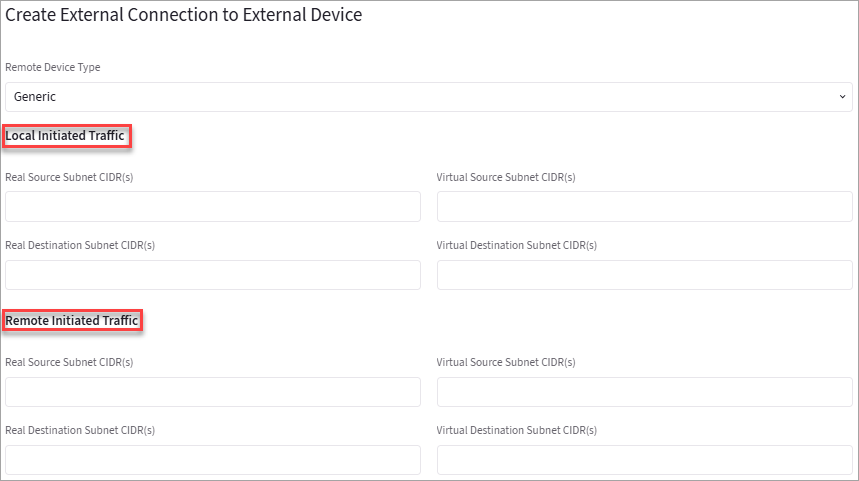Focus Real Destination Subnet field under Remote Initiated Traffic
Image resolution: width=859 pixels, height=481 pixels.
pos(213,460)
